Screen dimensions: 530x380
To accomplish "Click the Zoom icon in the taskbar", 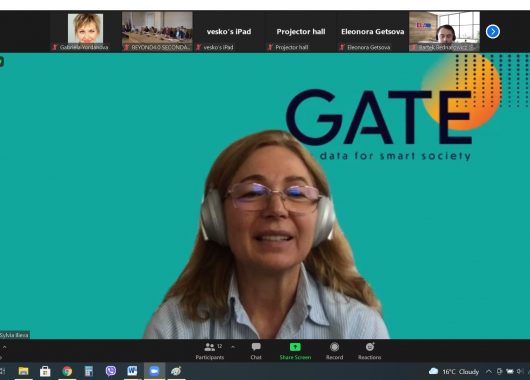I will click(x=154, y=371).
